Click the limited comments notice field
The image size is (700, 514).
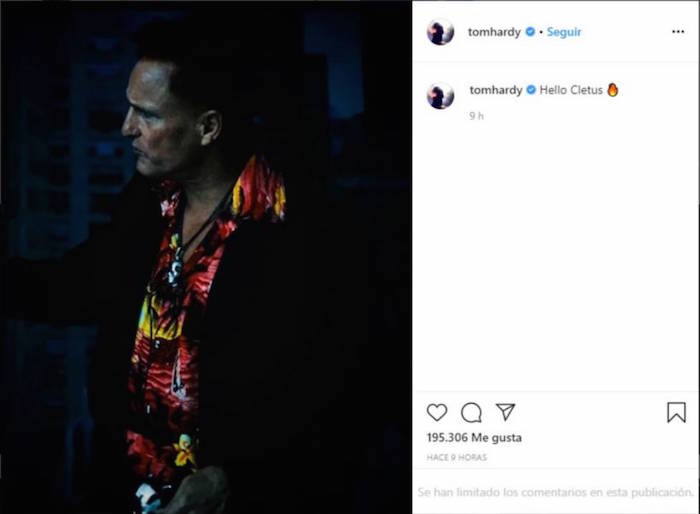click(556, 492)
